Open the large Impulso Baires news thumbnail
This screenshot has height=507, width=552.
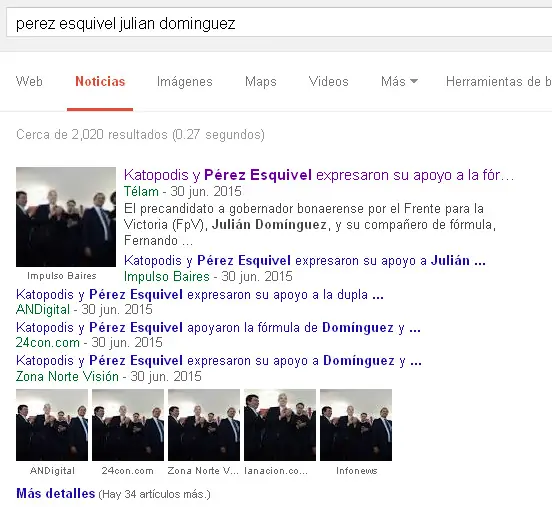pos(66,217)
